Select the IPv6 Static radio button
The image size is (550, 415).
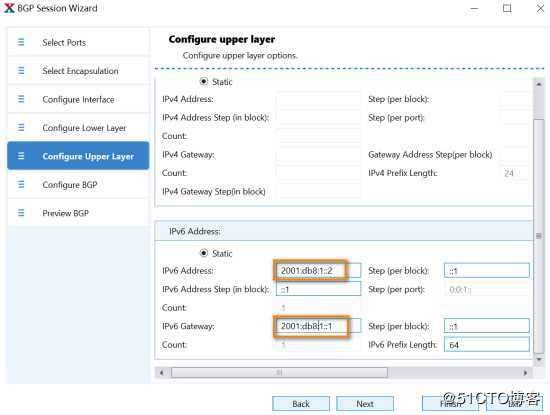click(x=204, y=253)
